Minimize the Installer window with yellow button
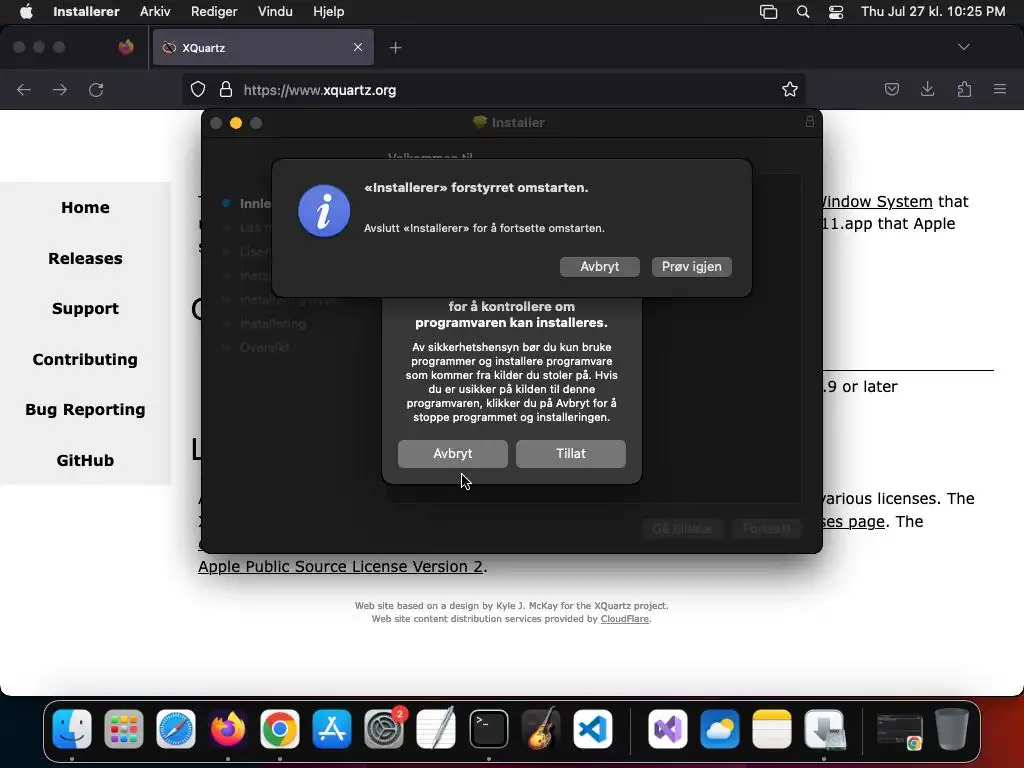Screen dimensions: 1024x768 [x=236, y=123]
